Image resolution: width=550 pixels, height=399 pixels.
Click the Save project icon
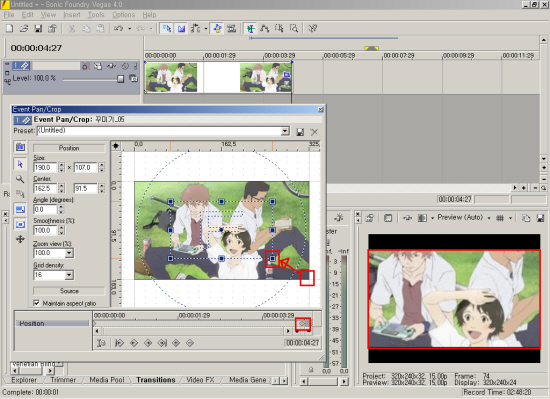pos(38,28)
